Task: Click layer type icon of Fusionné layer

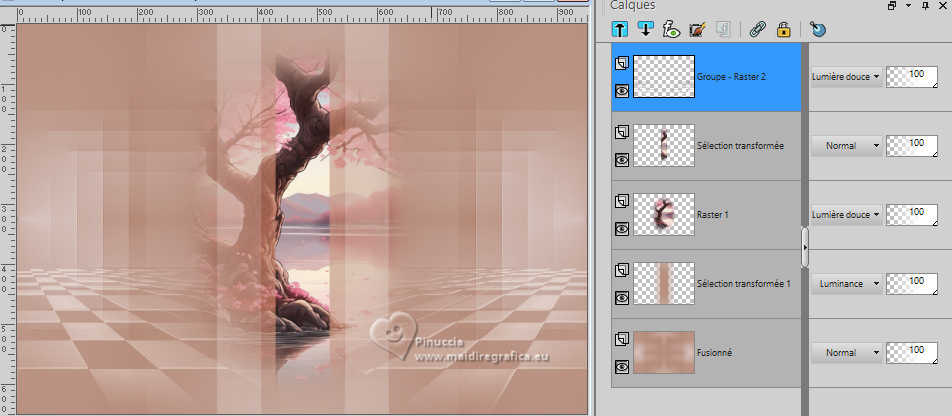Action: (x=621, y=339)
